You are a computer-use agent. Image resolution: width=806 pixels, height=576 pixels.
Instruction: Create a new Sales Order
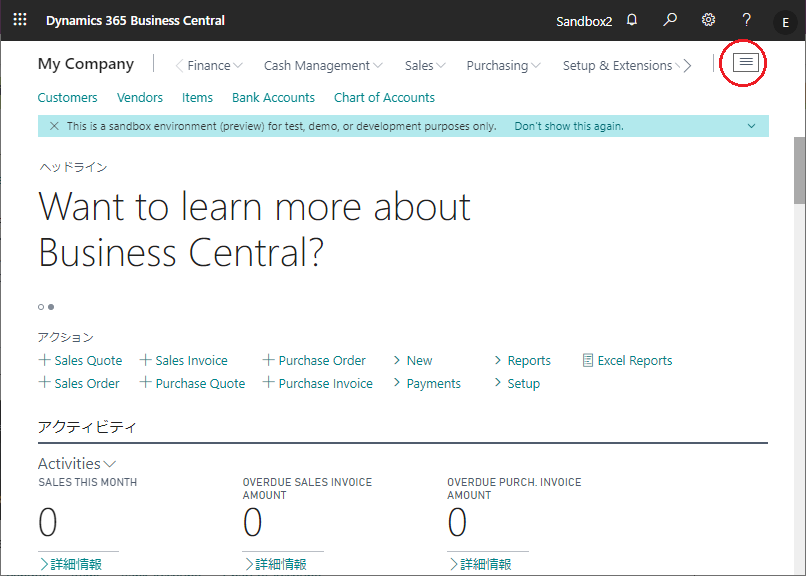pyautogui.click(x=79, y=383)
